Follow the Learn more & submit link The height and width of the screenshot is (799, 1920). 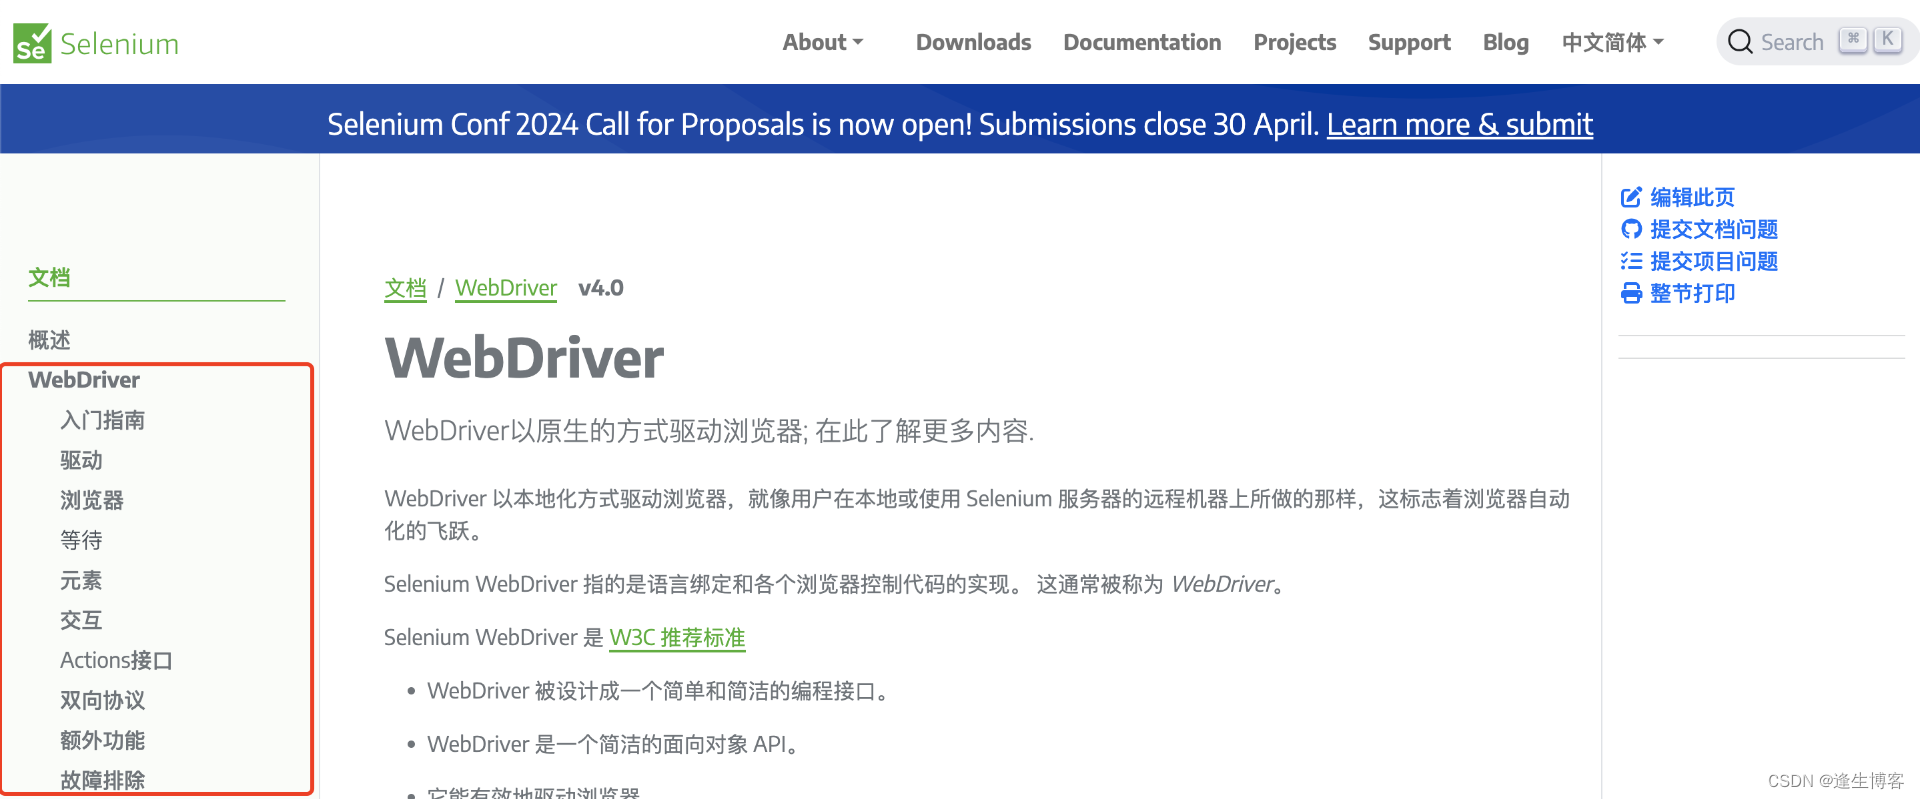pyautogui.click(x=1459, y=124)
